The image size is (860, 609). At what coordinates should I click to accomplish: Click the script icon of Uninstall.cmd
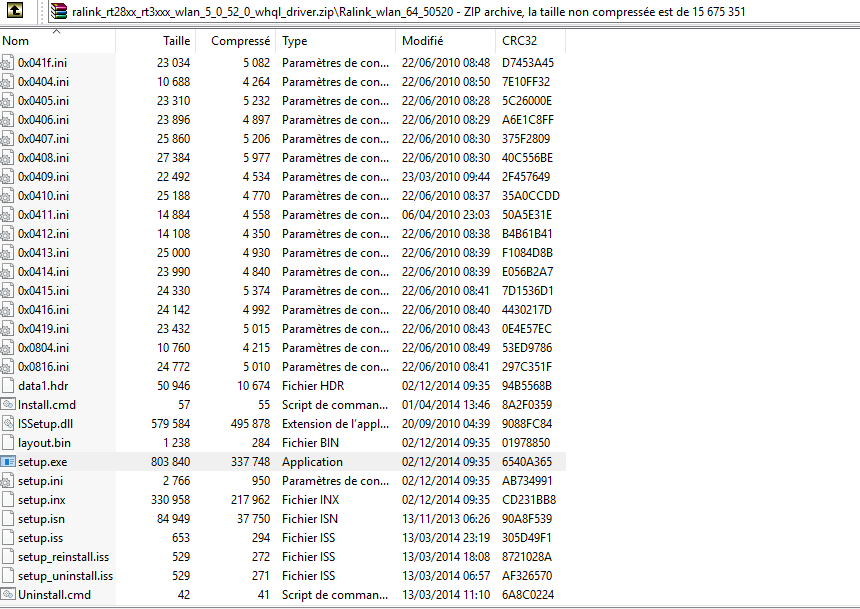click(x=8, y=595)
